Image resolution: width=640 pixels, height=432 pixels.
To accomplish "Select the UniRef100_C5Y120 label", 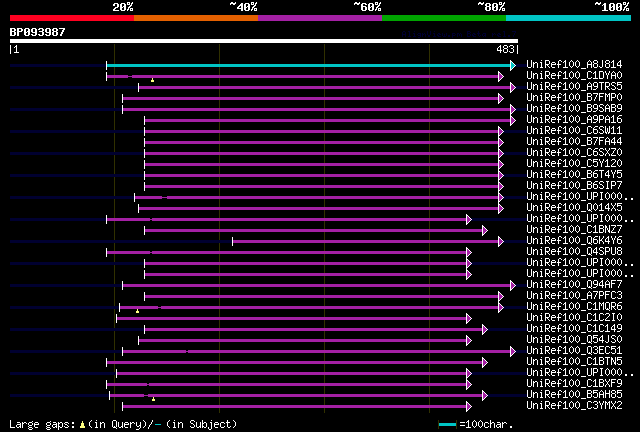I will point(574,163).
